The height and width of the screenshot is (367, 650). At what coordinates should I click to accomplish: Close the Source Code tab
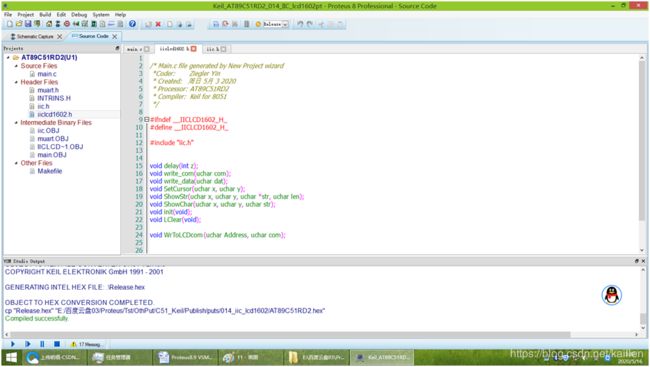115,36
